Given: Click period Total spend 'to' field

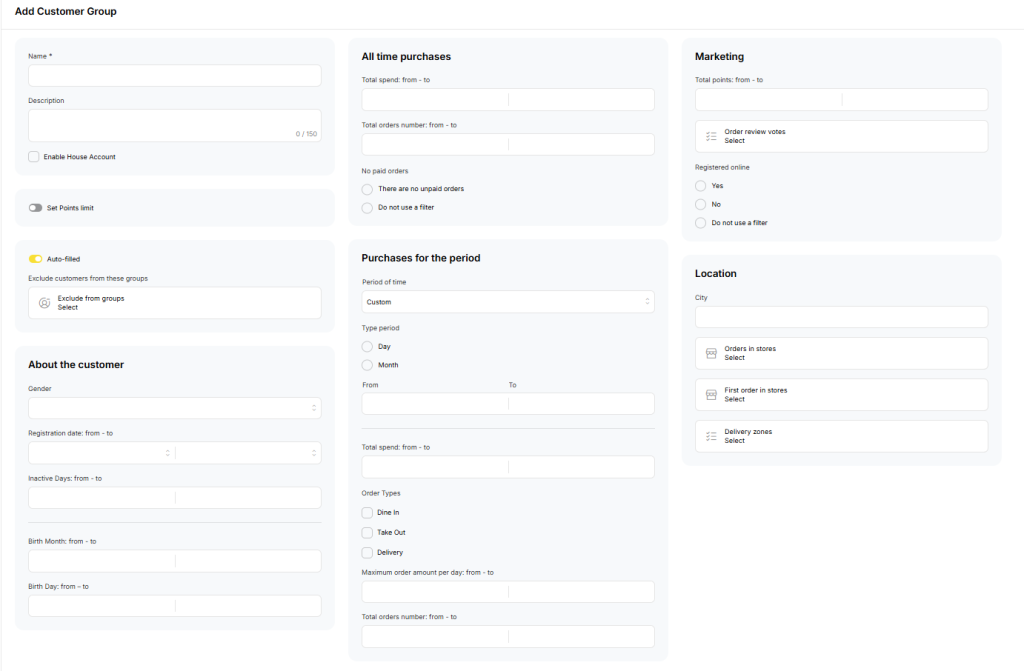Looking at the screenshot, I should click(581, 467).
